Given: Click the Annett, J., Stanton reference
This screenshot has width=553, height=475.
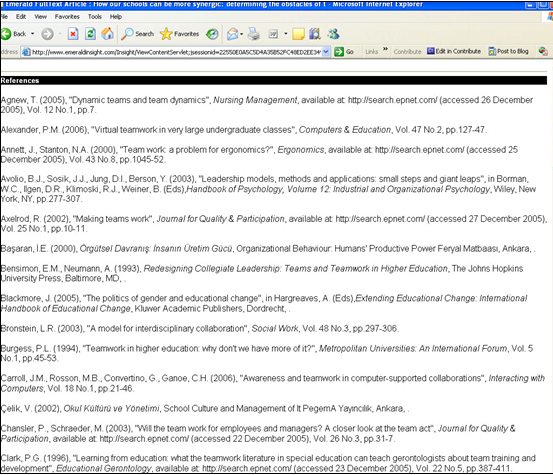Looking at the screenshot, I should click(x=260, y=154).
